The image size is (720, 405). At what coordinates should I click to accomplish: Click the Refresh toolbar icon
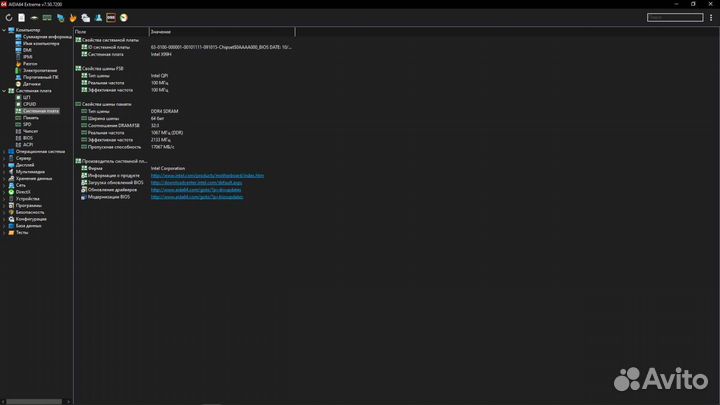(x=8, y=18)
